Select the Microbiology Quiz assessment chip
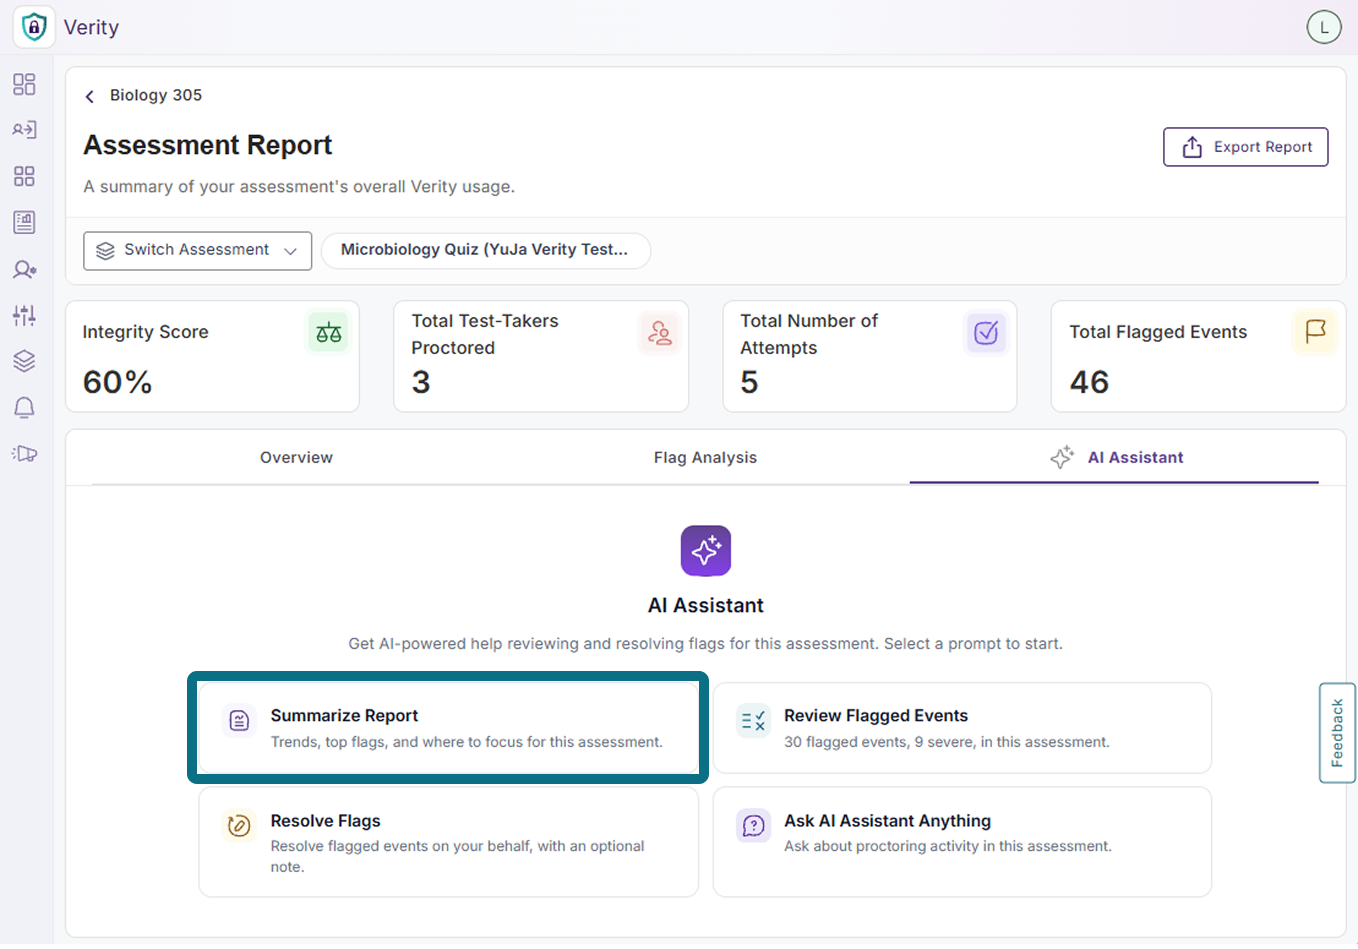 coord(485,250)
